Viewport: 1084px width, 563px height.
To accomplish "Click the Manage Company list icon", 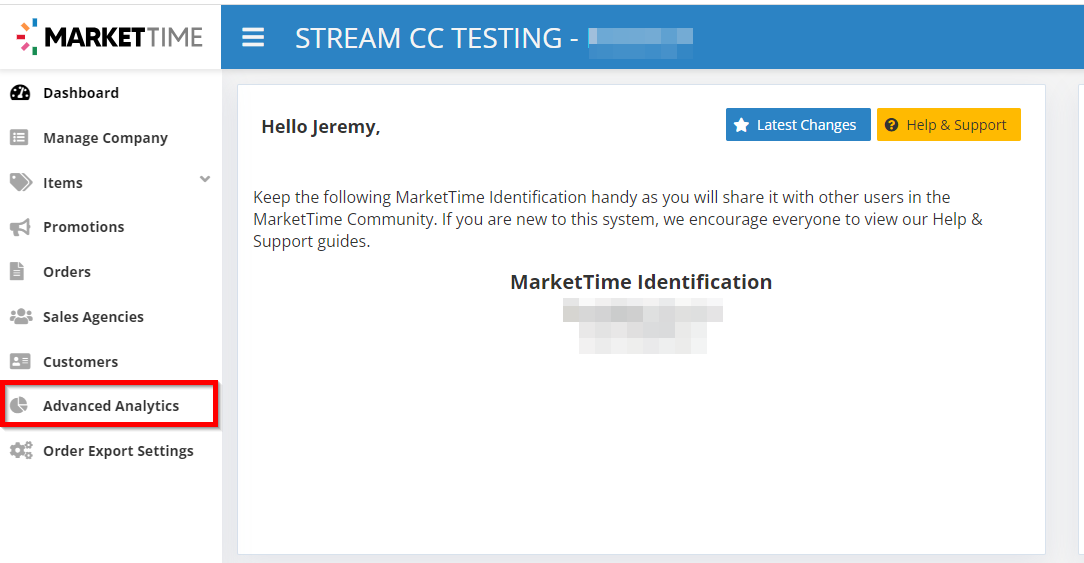I will (x=19, y=138).
